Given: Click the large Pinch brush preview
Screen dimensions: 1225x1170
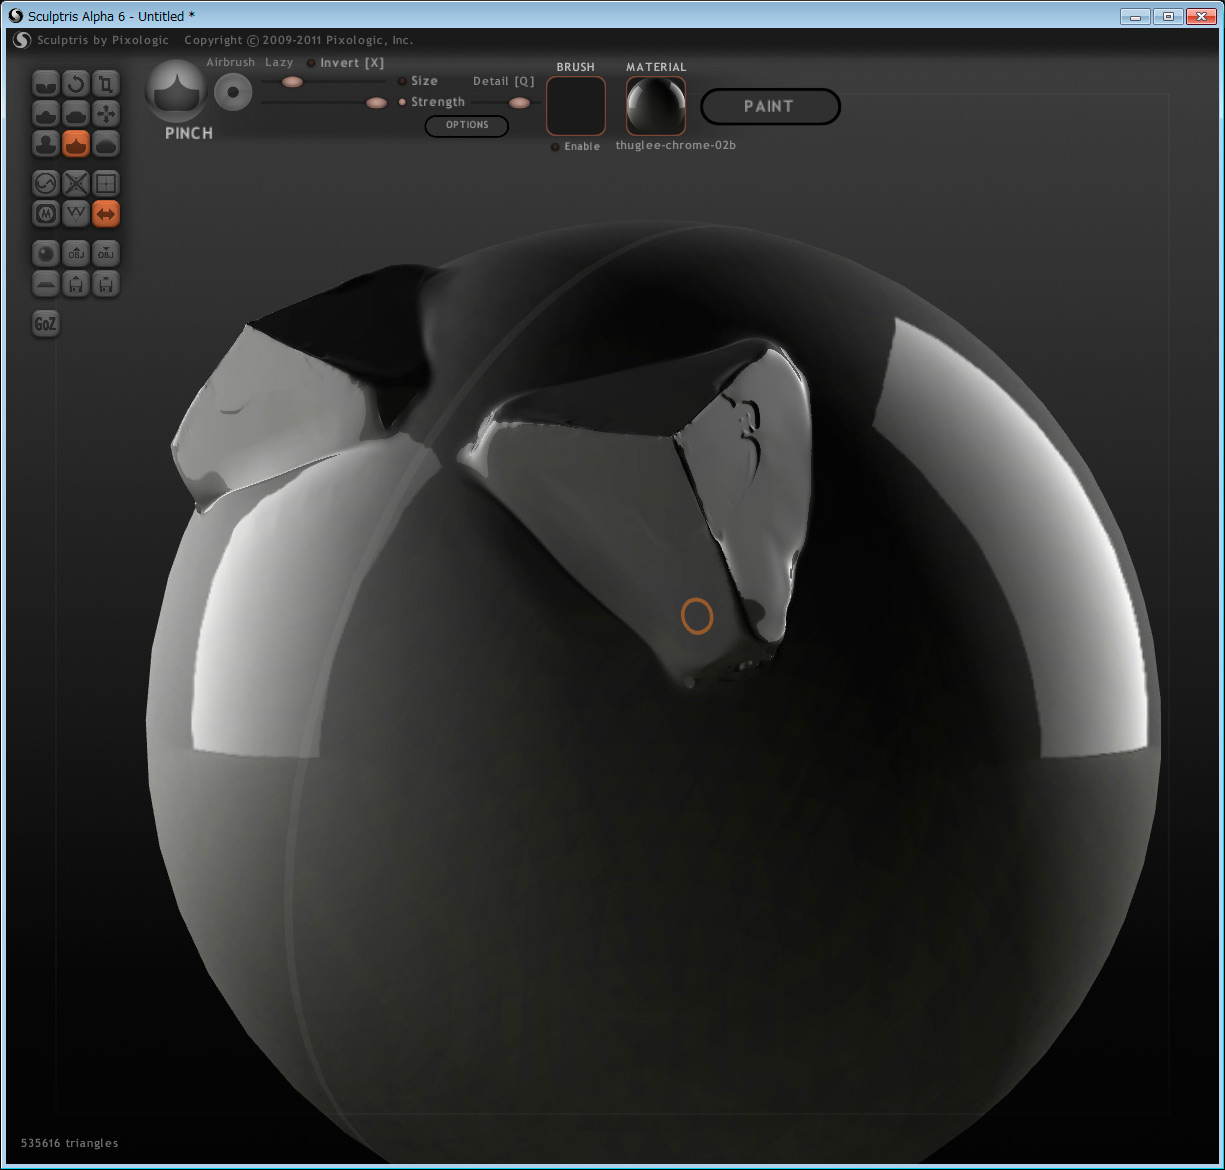Looking at the screenshot, I should [176, 90].
